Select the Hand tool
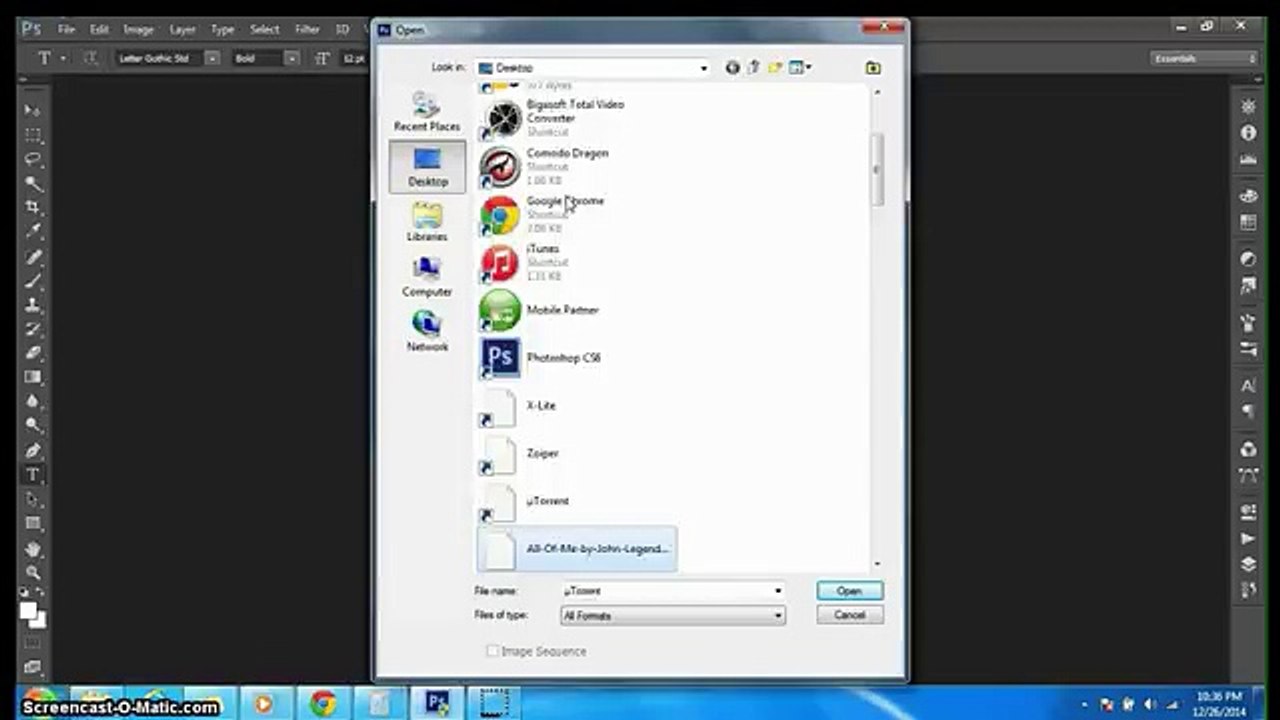Image resolution: width=1280 pixels, height=720 pixels. [x=33, y=549]
